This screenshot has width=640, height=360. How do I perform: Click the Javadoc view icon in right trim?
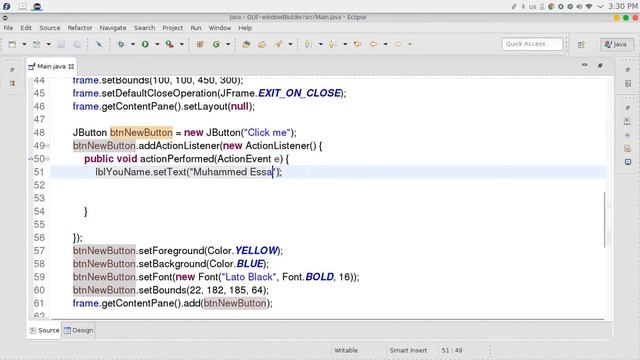[x=628, y=135]
